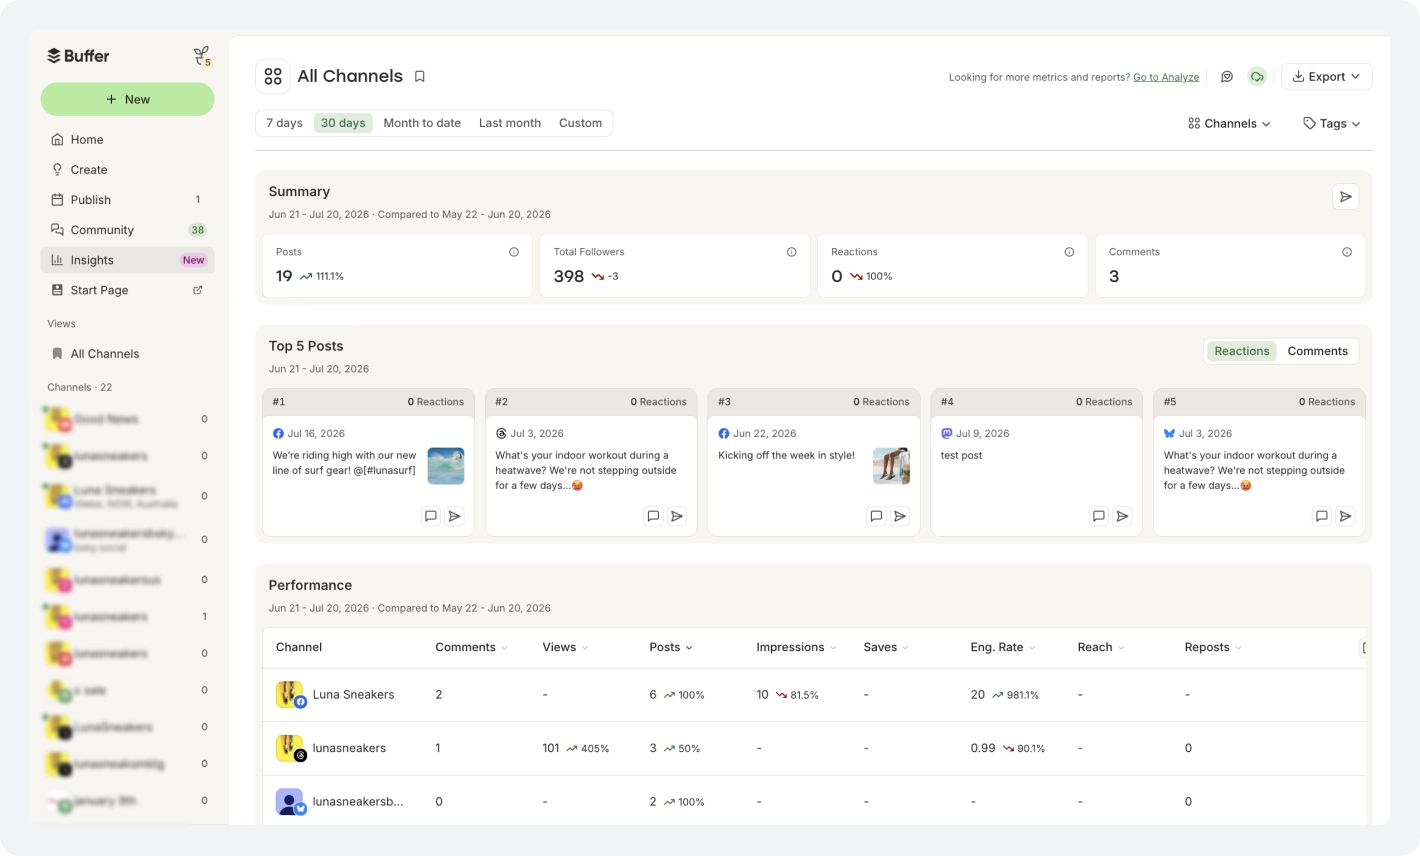Open top post #4 'test post' text

tap(961, 455)
